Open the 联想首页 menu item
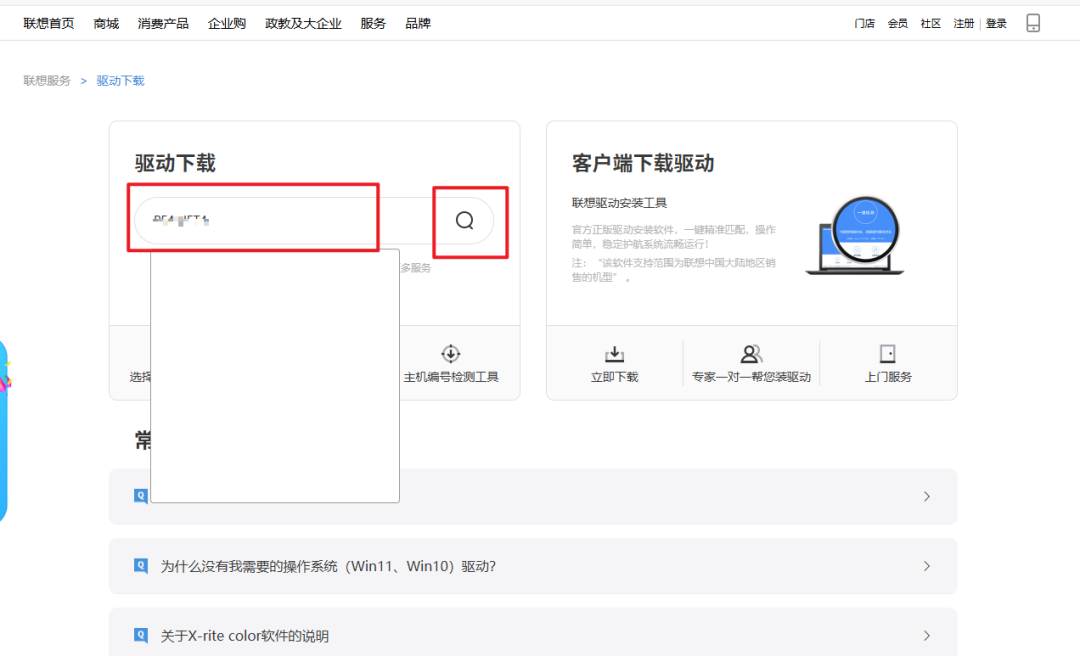 (49, 23)
